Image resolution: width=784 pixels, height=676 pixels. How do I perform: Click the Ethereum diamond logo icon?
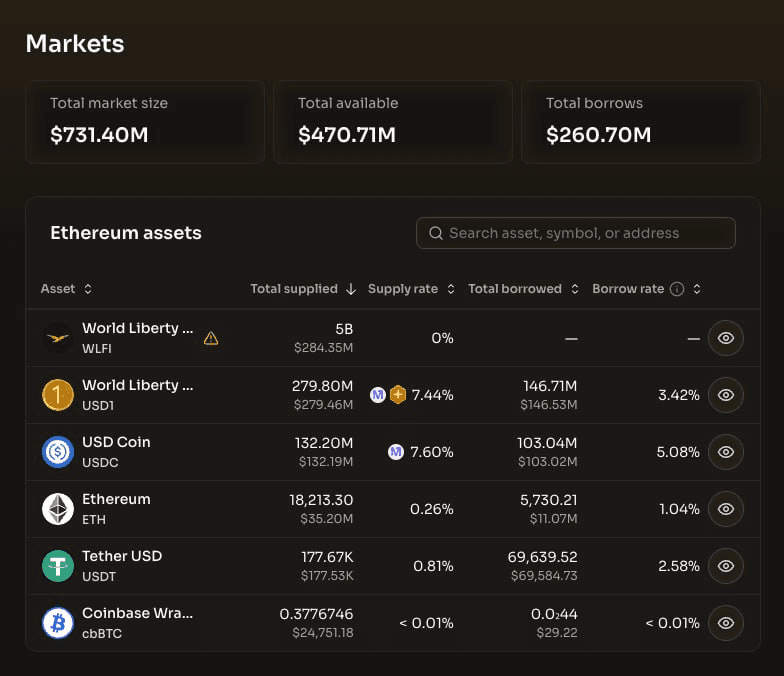[x=58, y=509]
